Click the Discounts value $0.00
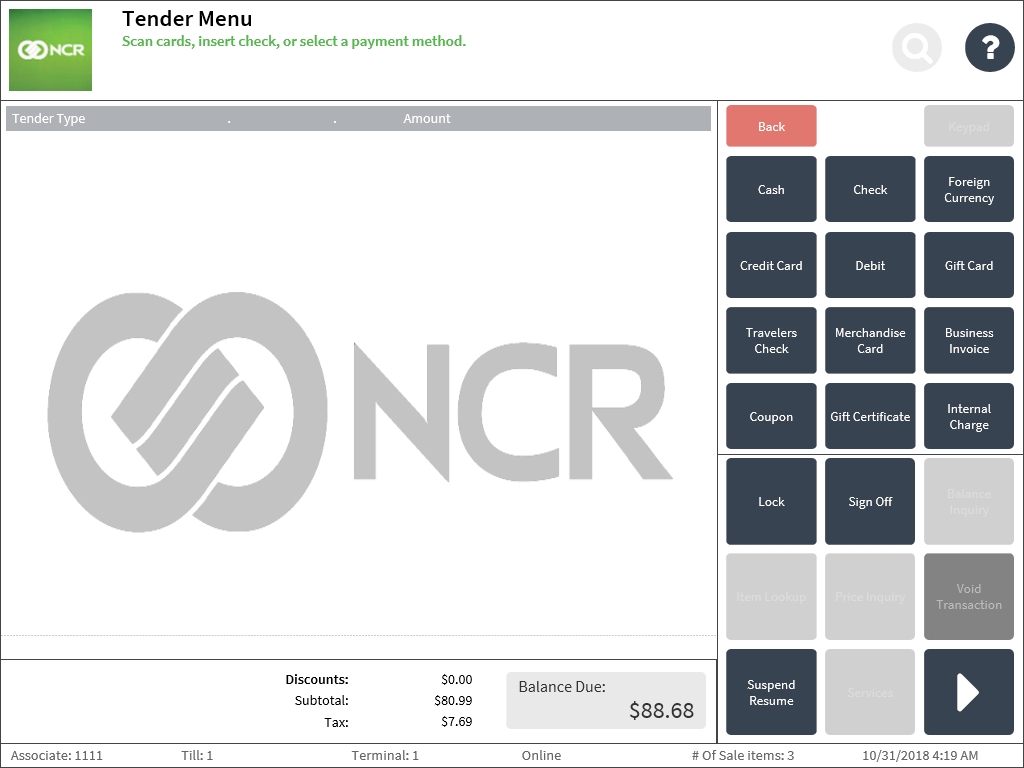The width and height of the screenshot is (1024, 768). click(456, 680)
